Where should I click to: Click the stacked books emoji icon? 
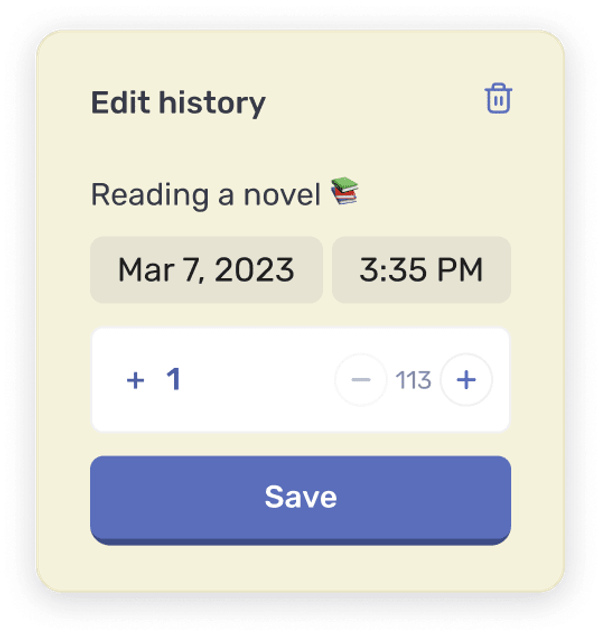(345, 191)
